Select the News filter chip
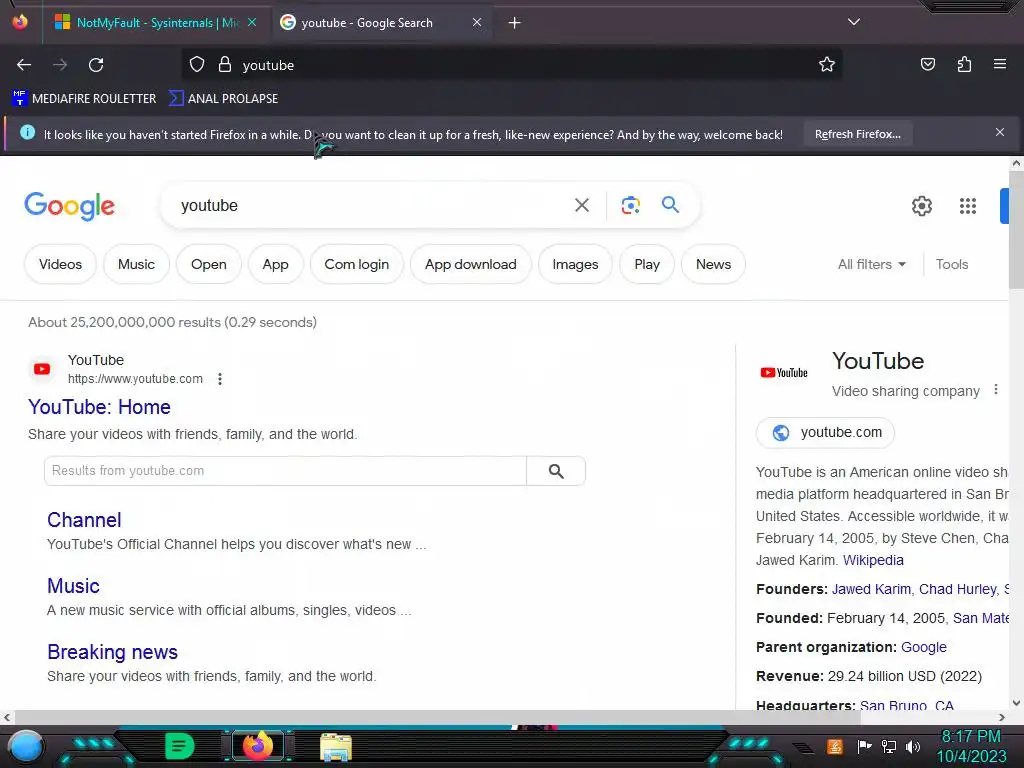Image resolution: width=1024 pixels, height=768 pixels. coord(713,264)
